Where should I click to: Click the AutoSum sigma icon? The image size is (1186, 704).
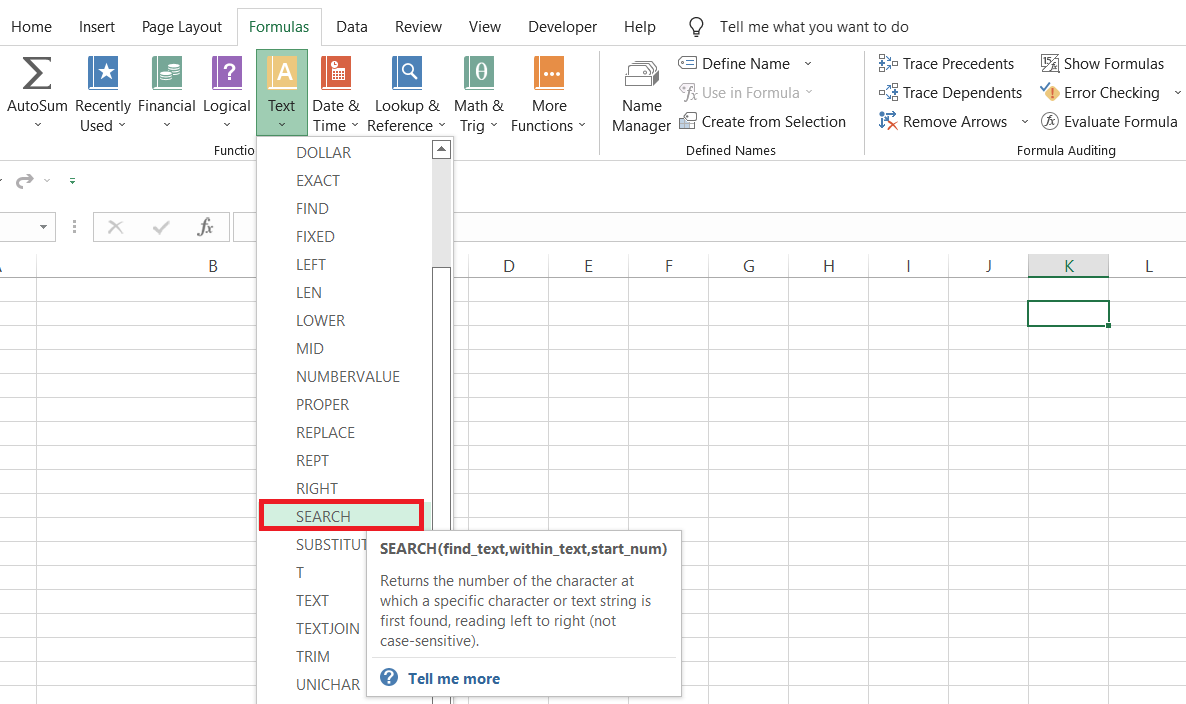point(37,75)
